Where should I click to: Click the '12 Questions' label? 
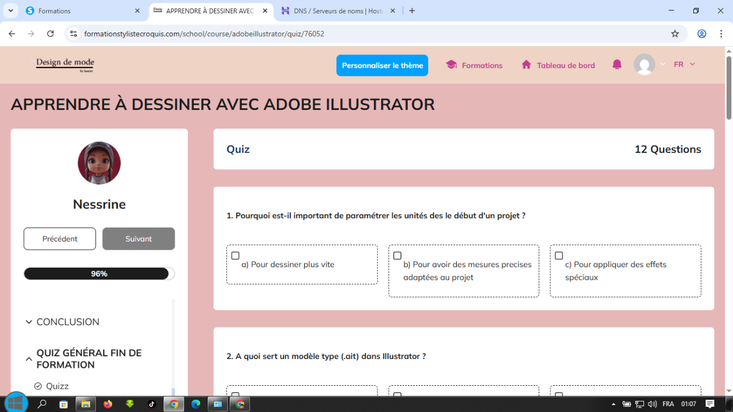pos(668,149)
